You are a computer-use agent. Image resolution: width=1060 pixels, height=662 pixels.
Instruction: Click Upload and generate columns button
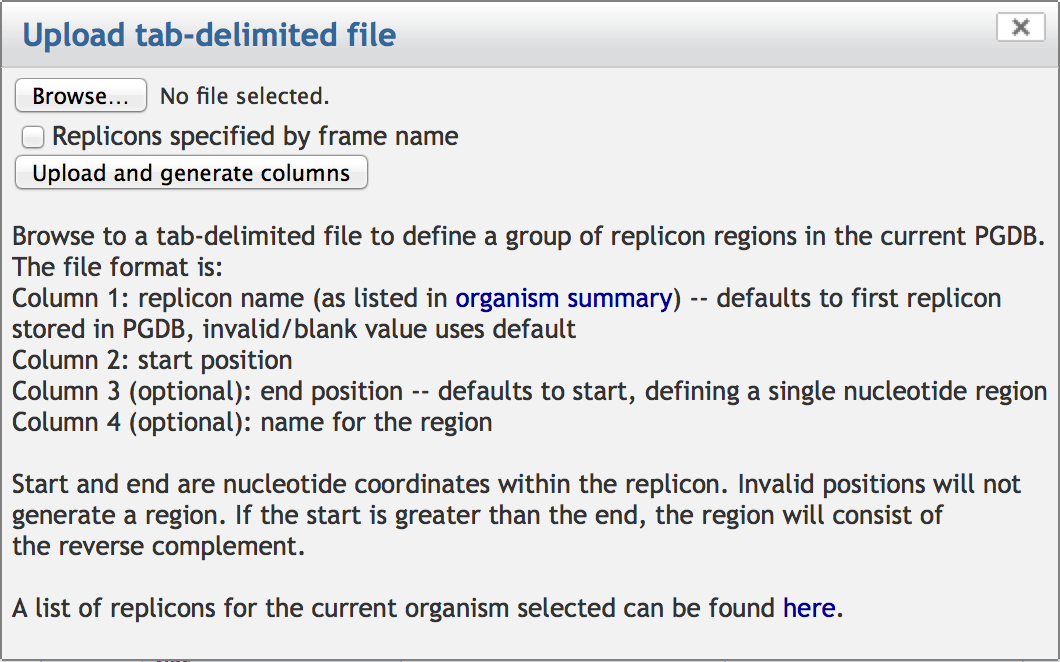click(x=191, y=172)
